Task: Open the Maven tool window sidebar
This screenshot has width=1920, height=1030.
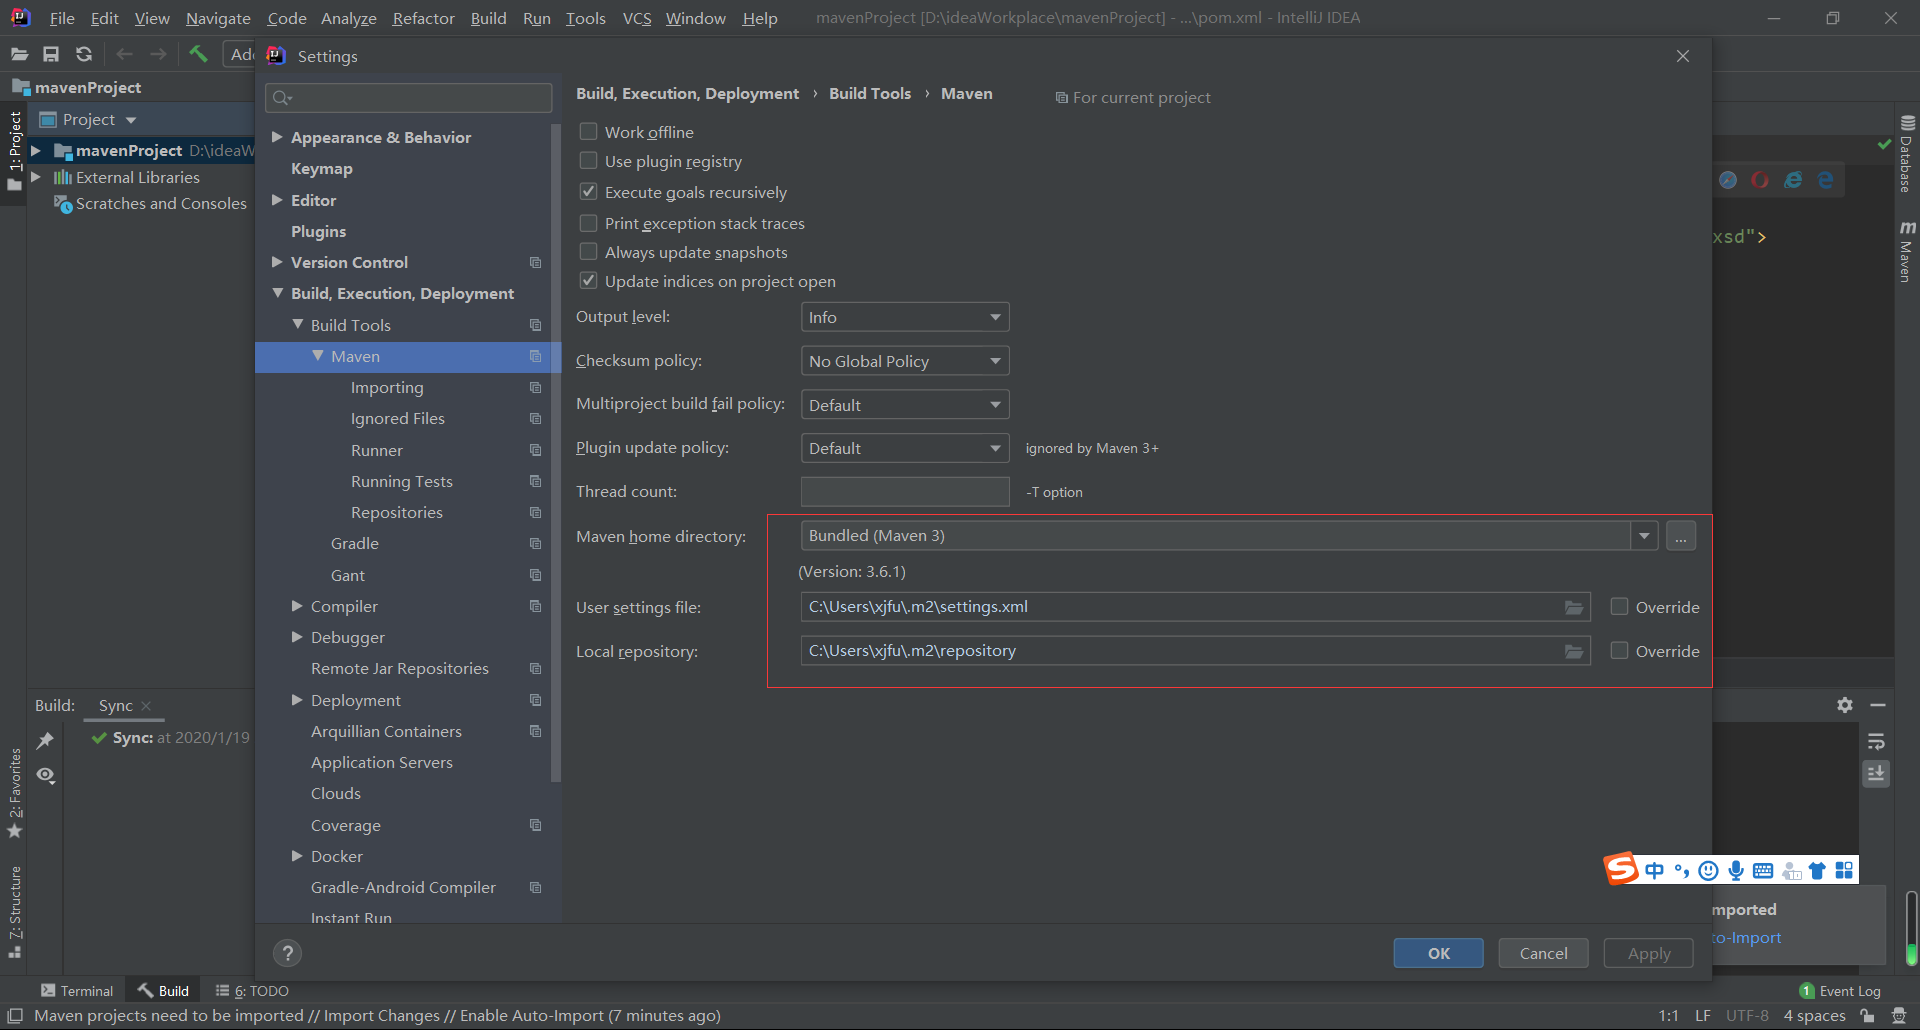Action: (x=1907, y=252)
